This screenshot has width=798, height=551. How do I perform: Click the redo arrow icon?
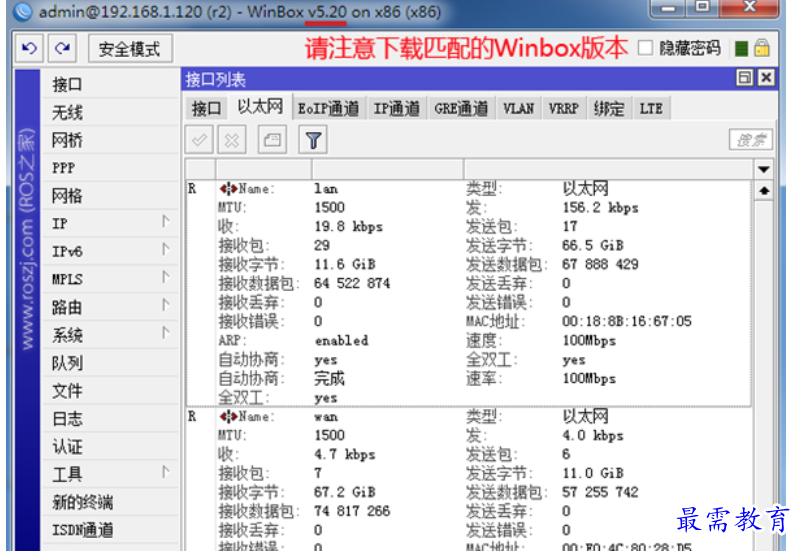point(63,48)
